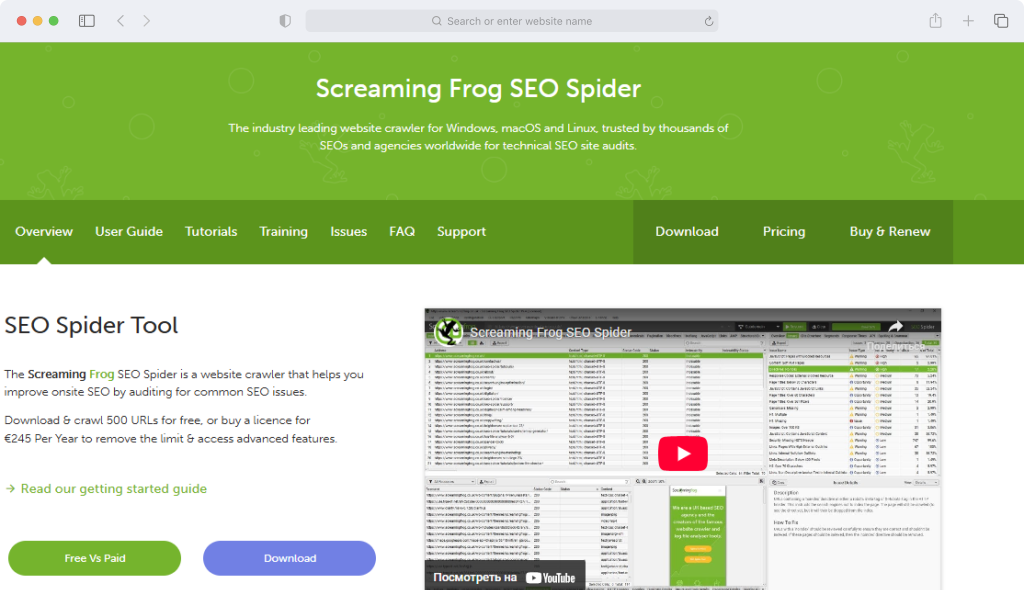Click the Free Vs Paid button
The image size is (1024, 590).
95,558
